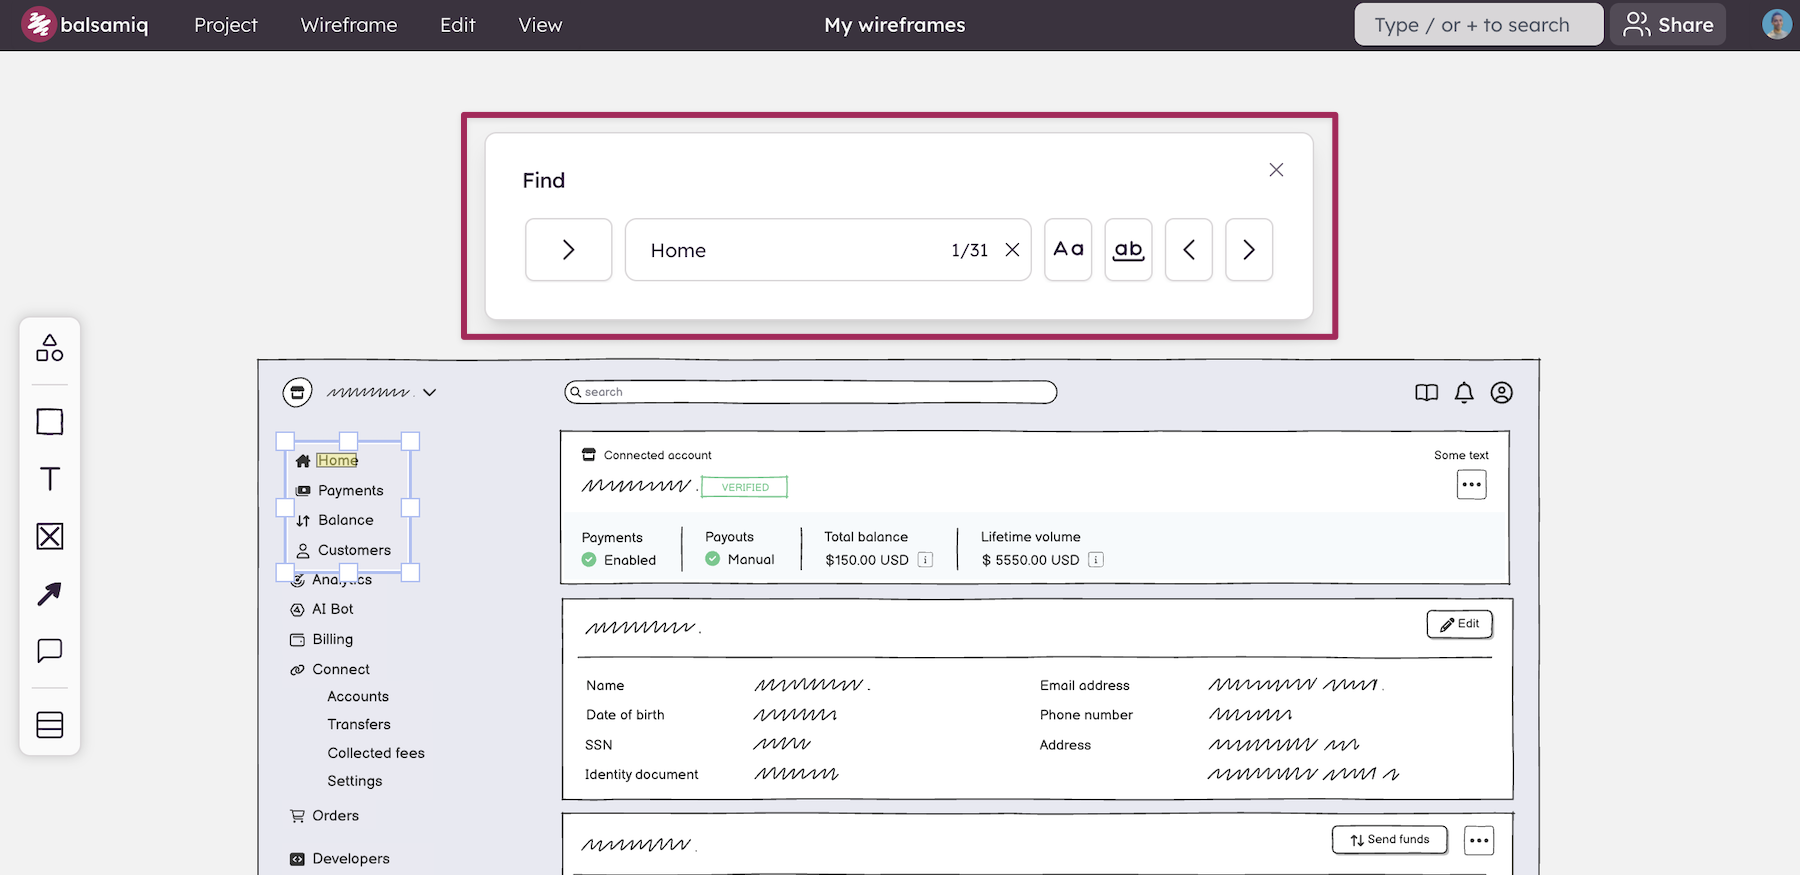Select the arrow tool
The width and height of the screenshot is (1800, 875).
pyautogui.click(x=49, y=594)
